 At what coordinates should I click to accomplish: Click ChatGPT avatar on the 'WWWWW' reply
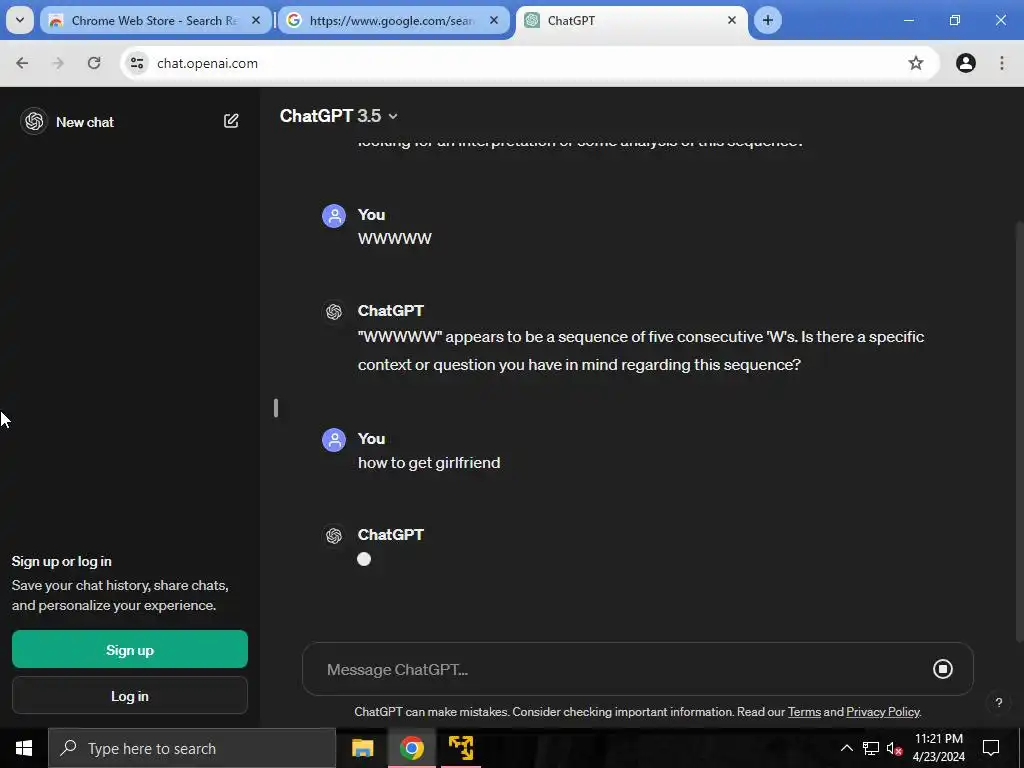coord(334,312)
